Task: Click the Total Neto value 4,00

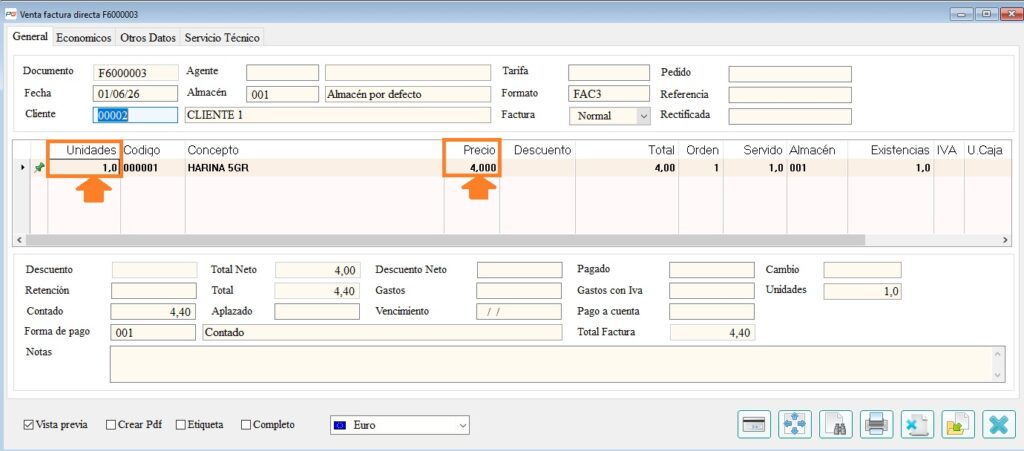Action: point(317,270)
